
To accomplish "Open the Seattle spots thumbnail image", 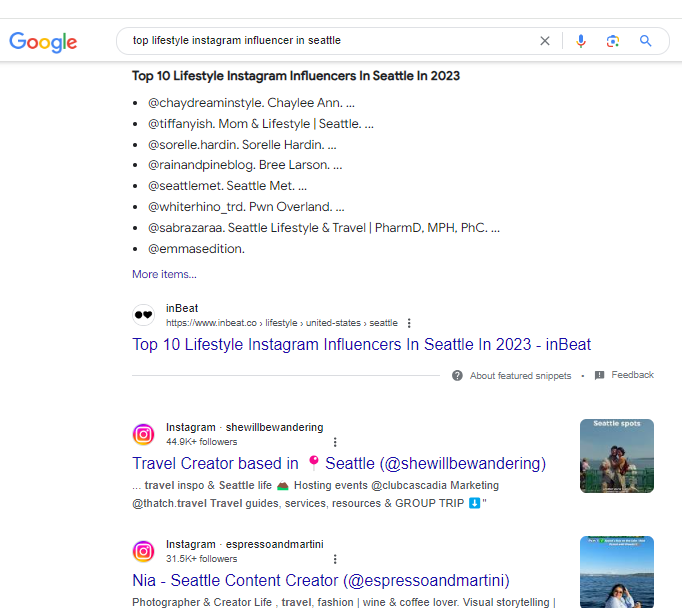I will [617, 456].
